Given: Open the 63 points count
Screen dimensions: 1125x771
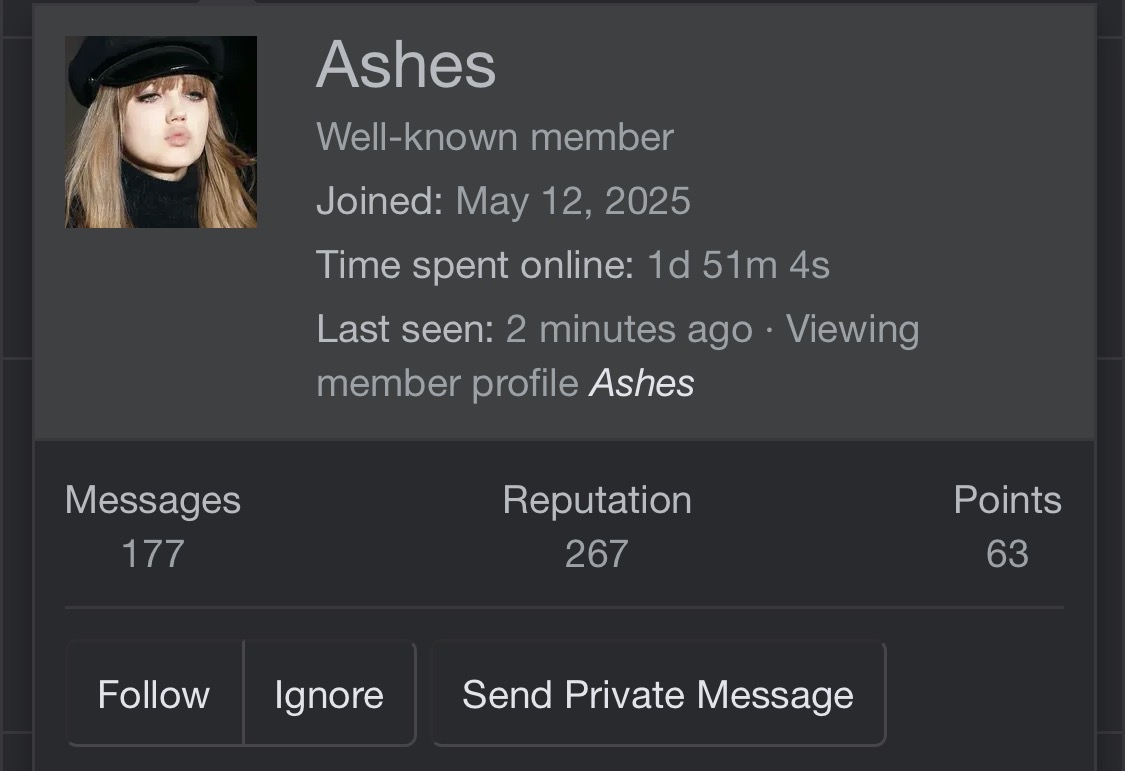Looking at the screenshot, I should click(x=1007, y=554).
